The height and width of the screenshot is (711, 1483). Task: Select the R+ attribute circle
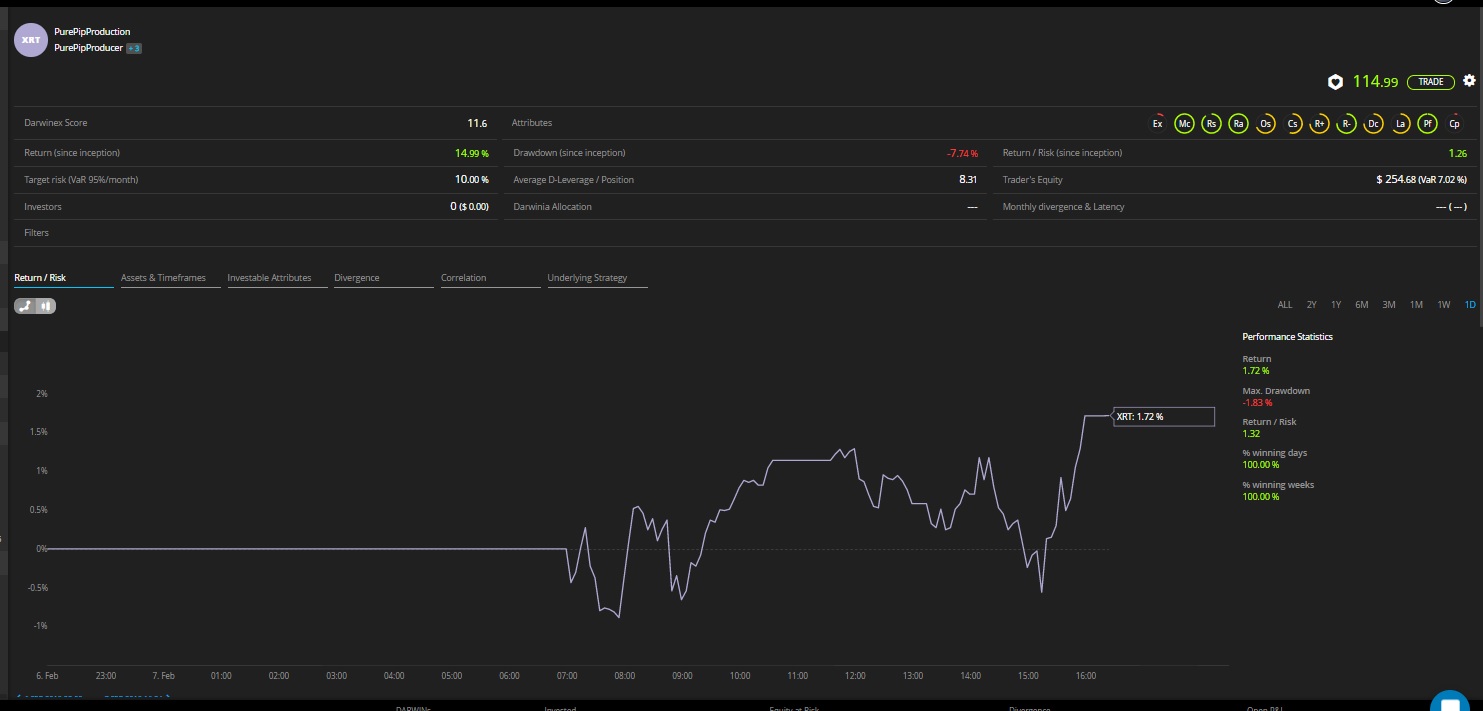click(x=1320, y=123)
